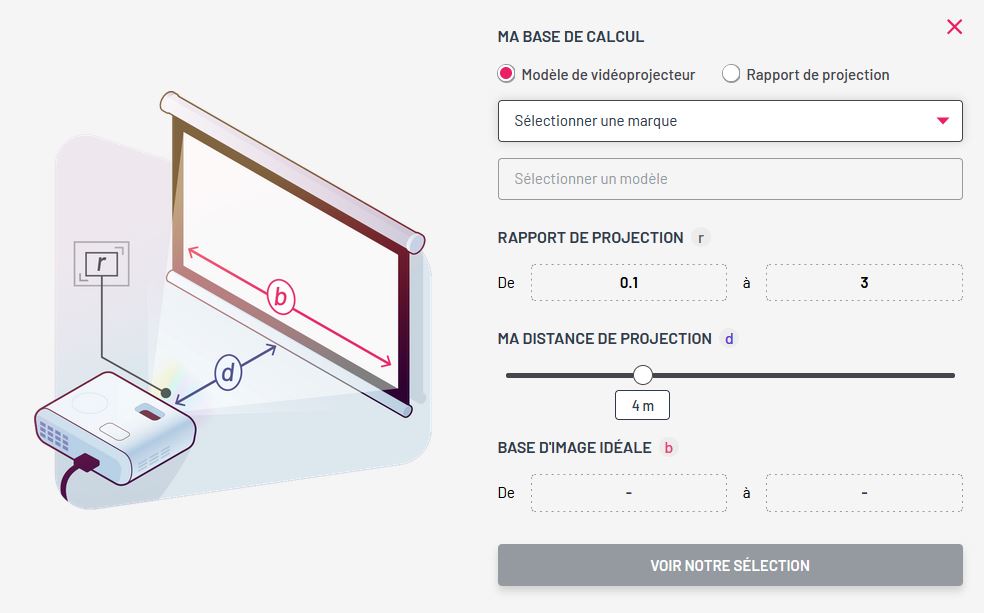Click the 'r' symbol in the illustration box
Viewport: 984px width, 613px height.
pyautogui.click(x=100, y=262)
